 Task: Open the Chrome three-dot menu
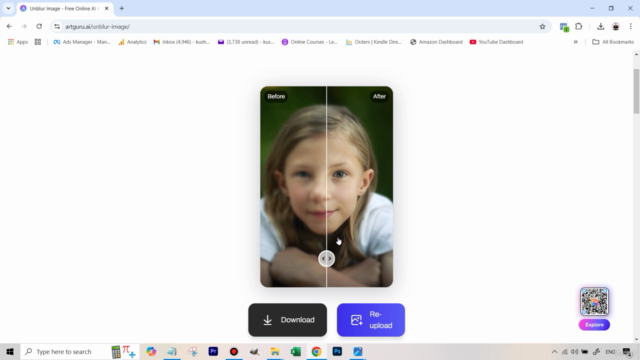(631, 27)
